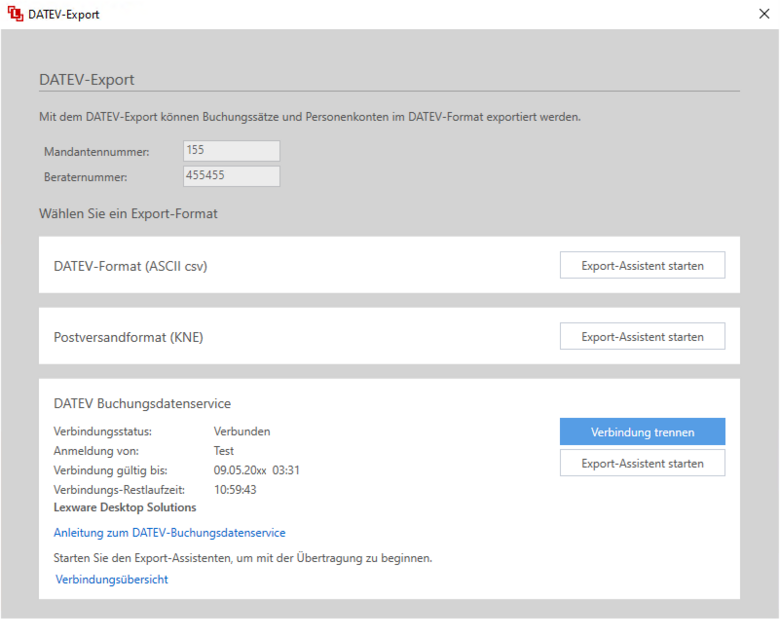
Task: Click the Mandantennummer label
Action: tap(97, 152)
